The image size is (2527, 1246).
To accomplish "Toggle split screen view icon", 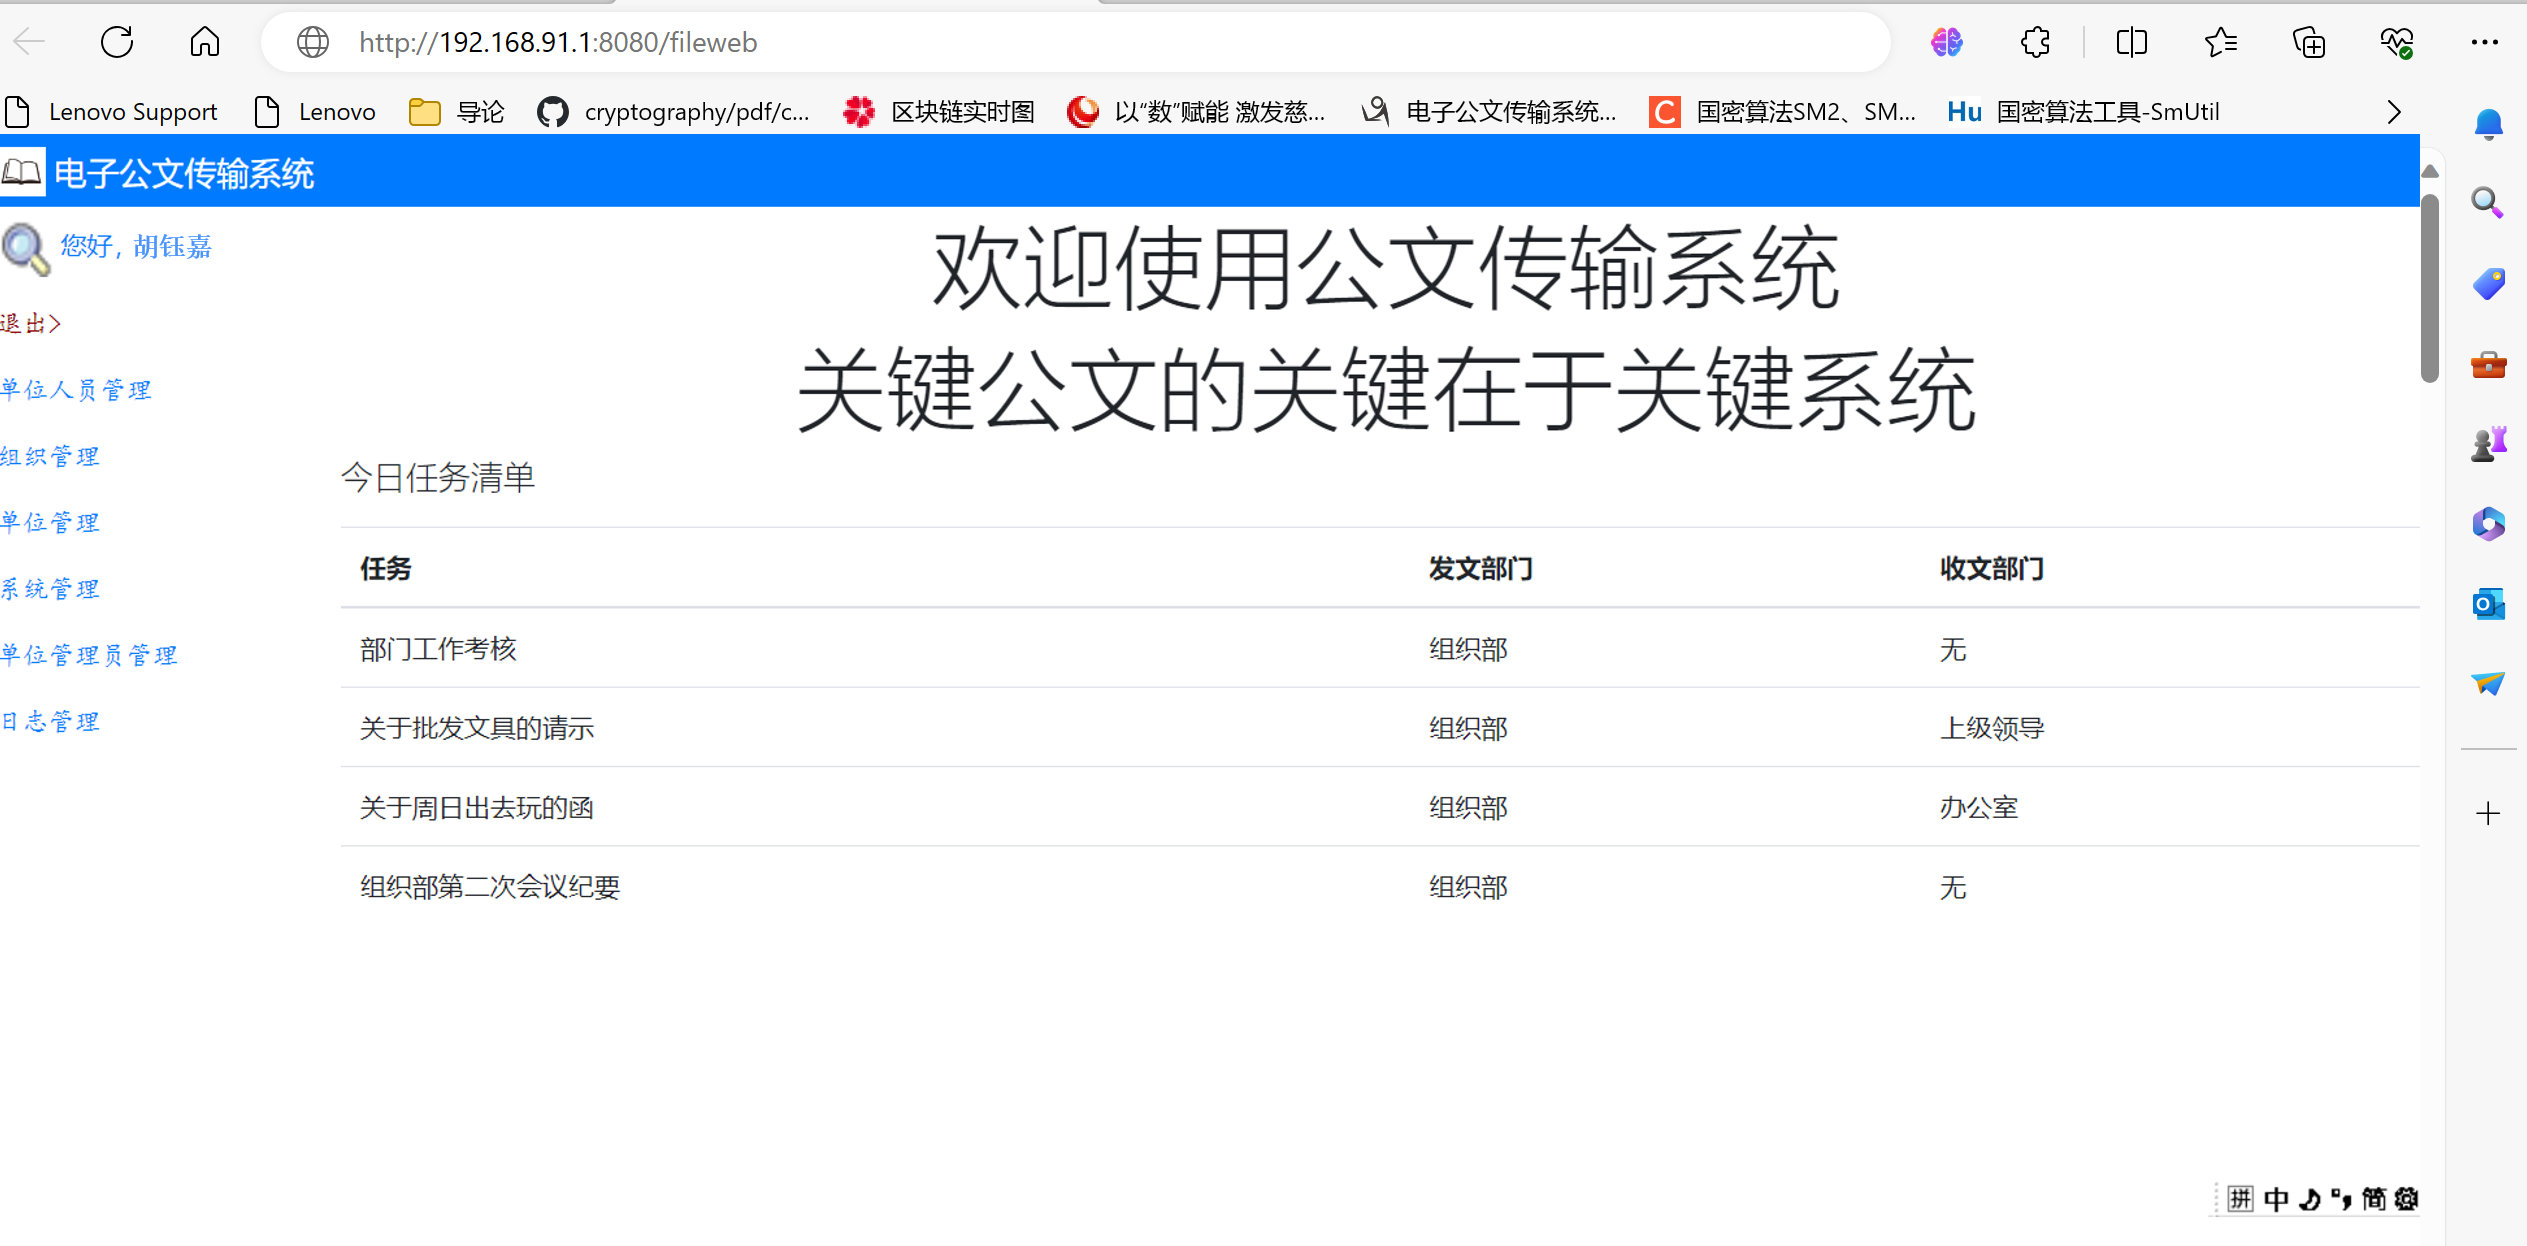I will pyautogui.click(x=2131, y=42).
